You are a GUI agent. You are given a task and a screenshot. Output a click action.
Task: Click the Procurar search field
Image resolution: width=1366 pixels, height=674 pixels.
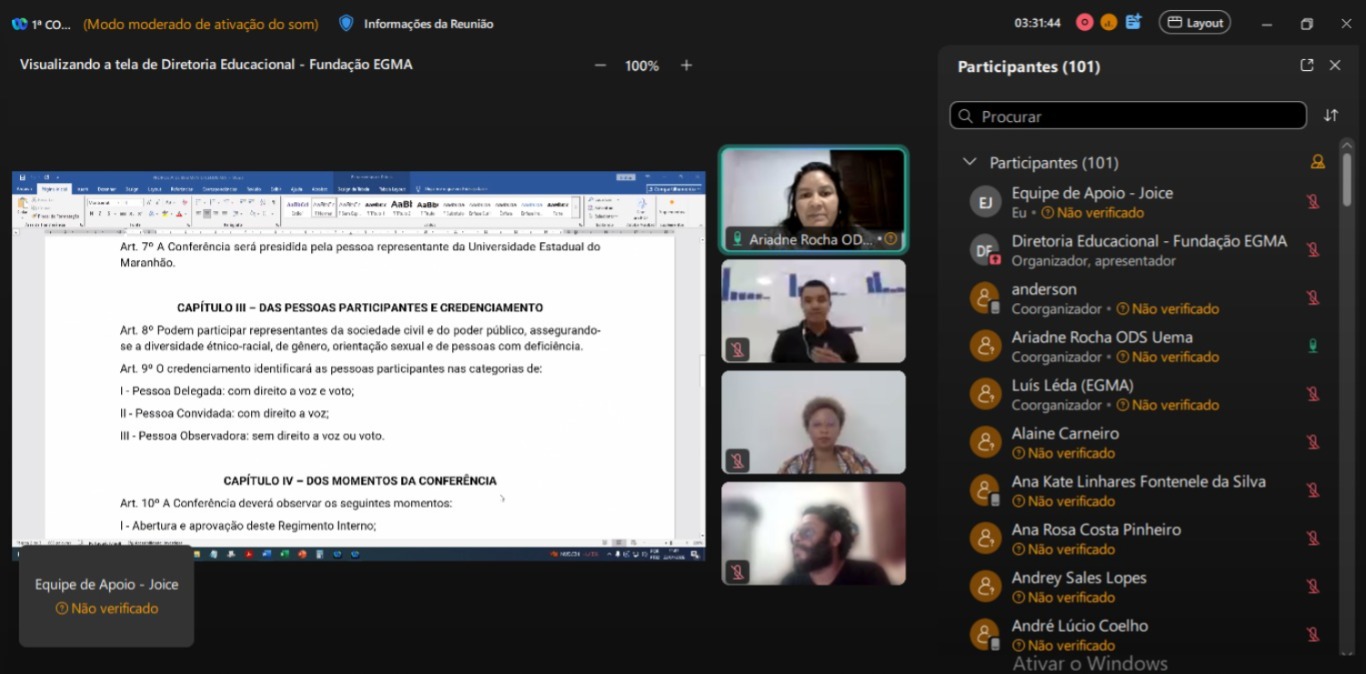(x=1128, y=116)
